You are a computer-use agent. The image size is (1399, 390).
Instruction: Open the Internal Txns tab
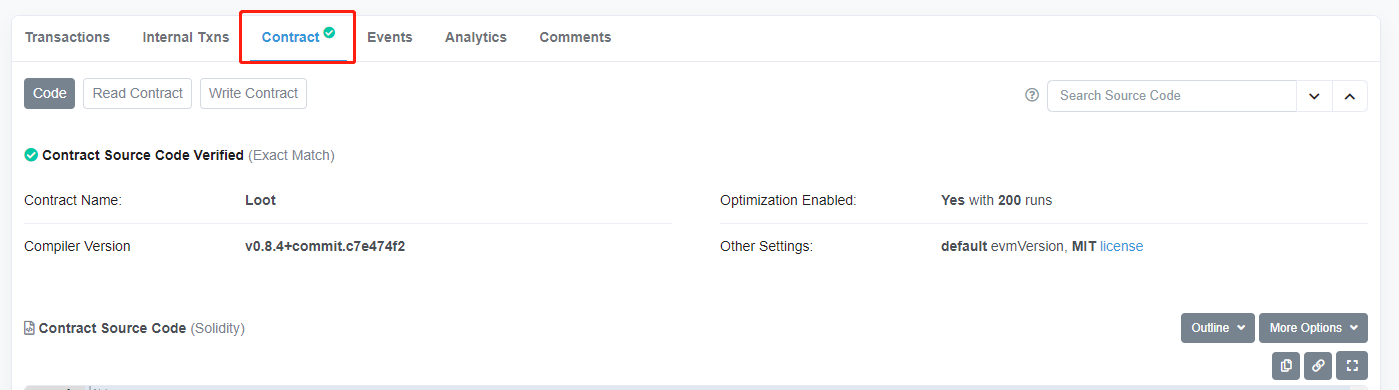[186, 37]
